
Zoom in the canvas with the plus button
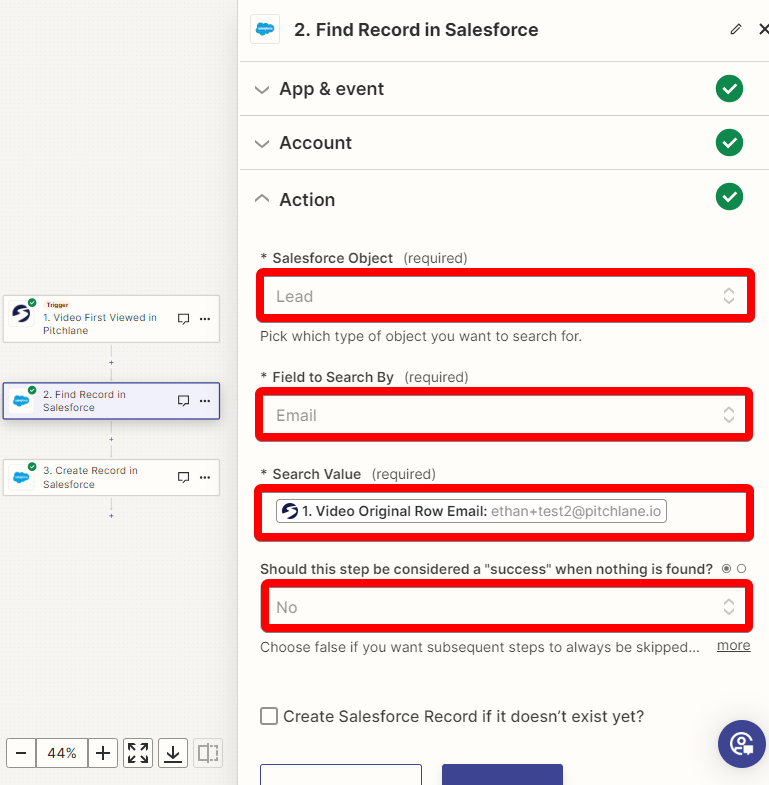(103, 753)
